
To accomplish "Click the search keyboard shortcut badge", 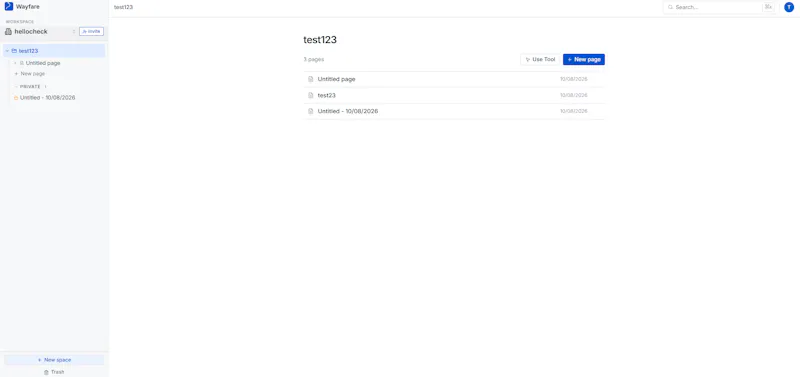I will pos(768,7).
